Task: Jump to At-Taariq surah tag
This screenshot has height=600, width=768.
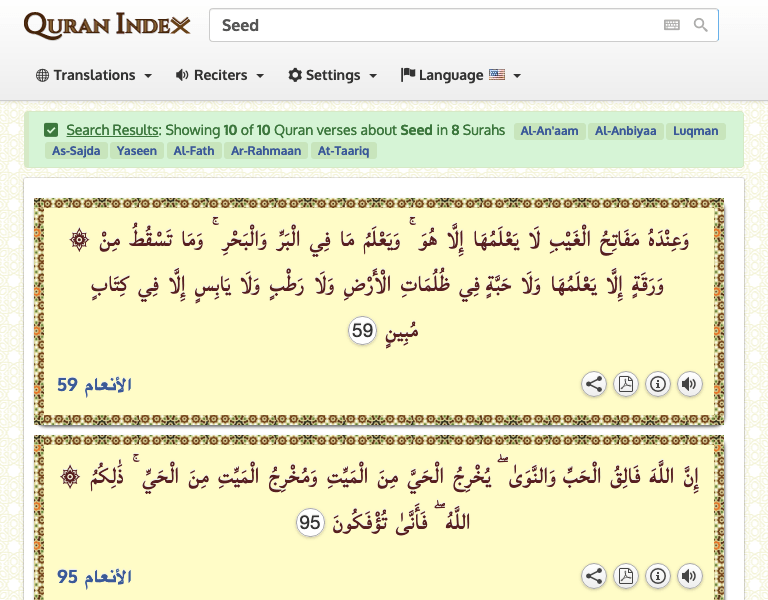Action: [x=343, y=151]
